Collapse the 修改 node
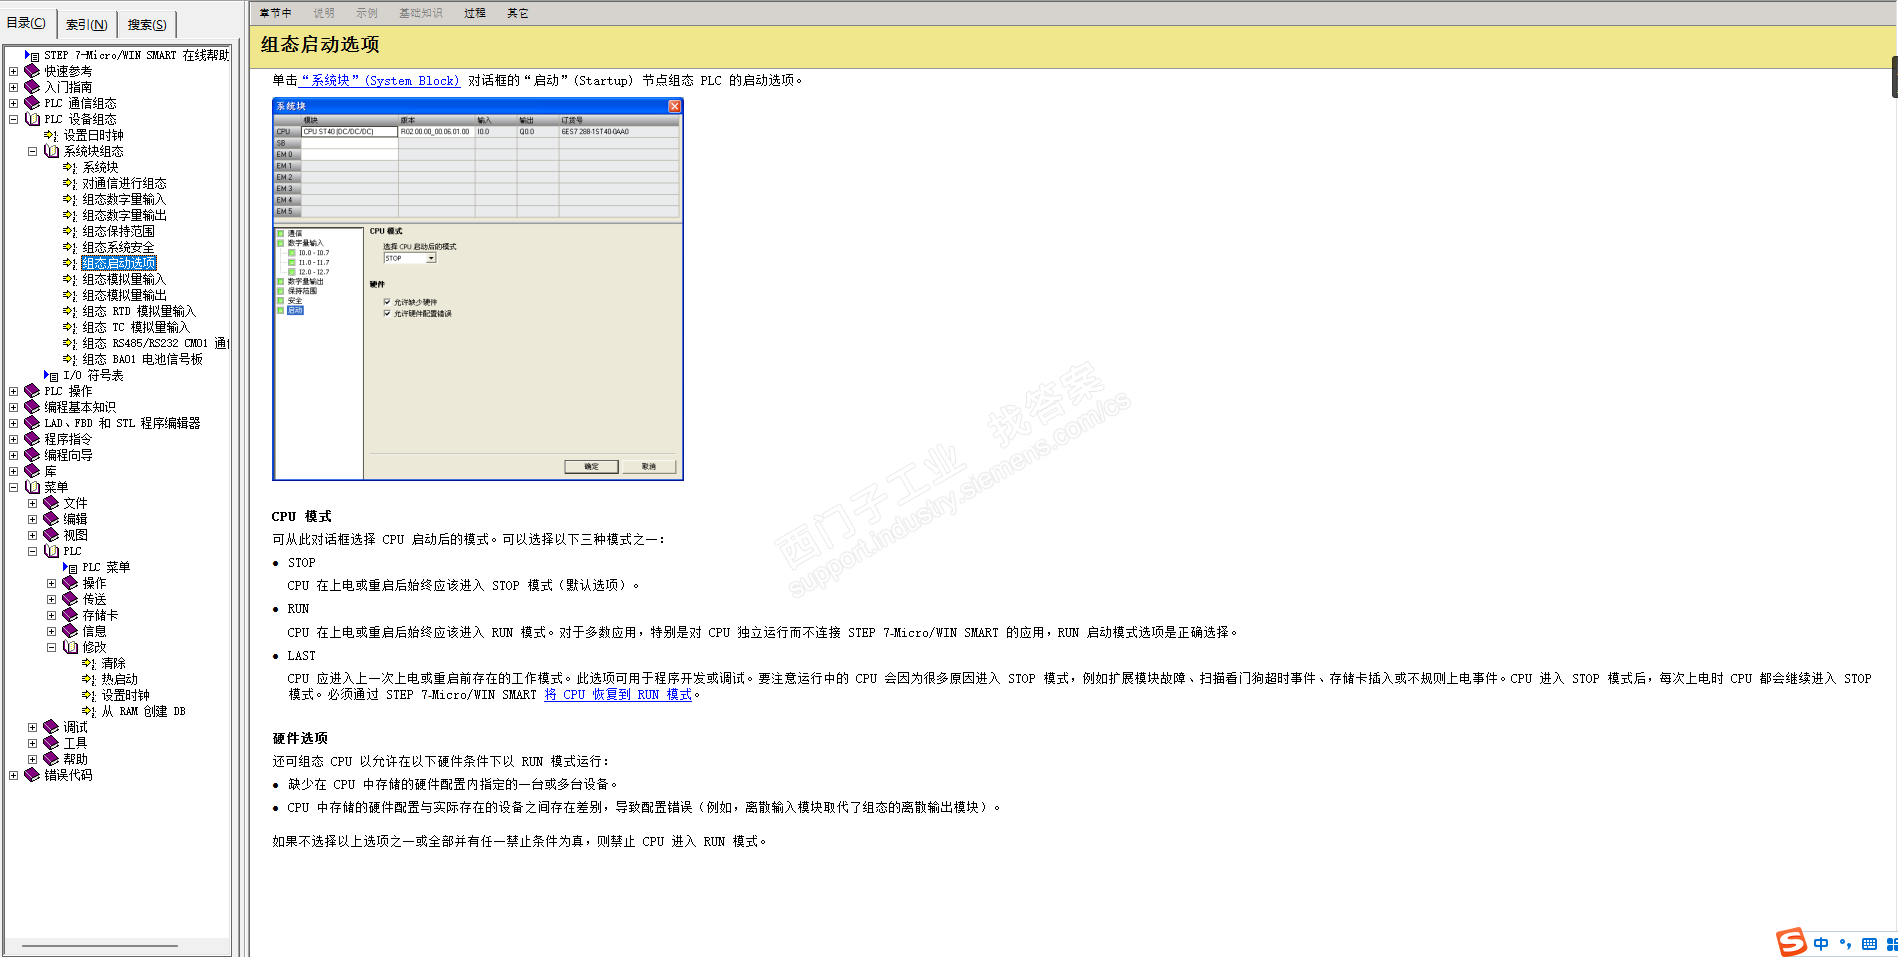The width and height of the screenshot is (1898, 957). (51, 647)
